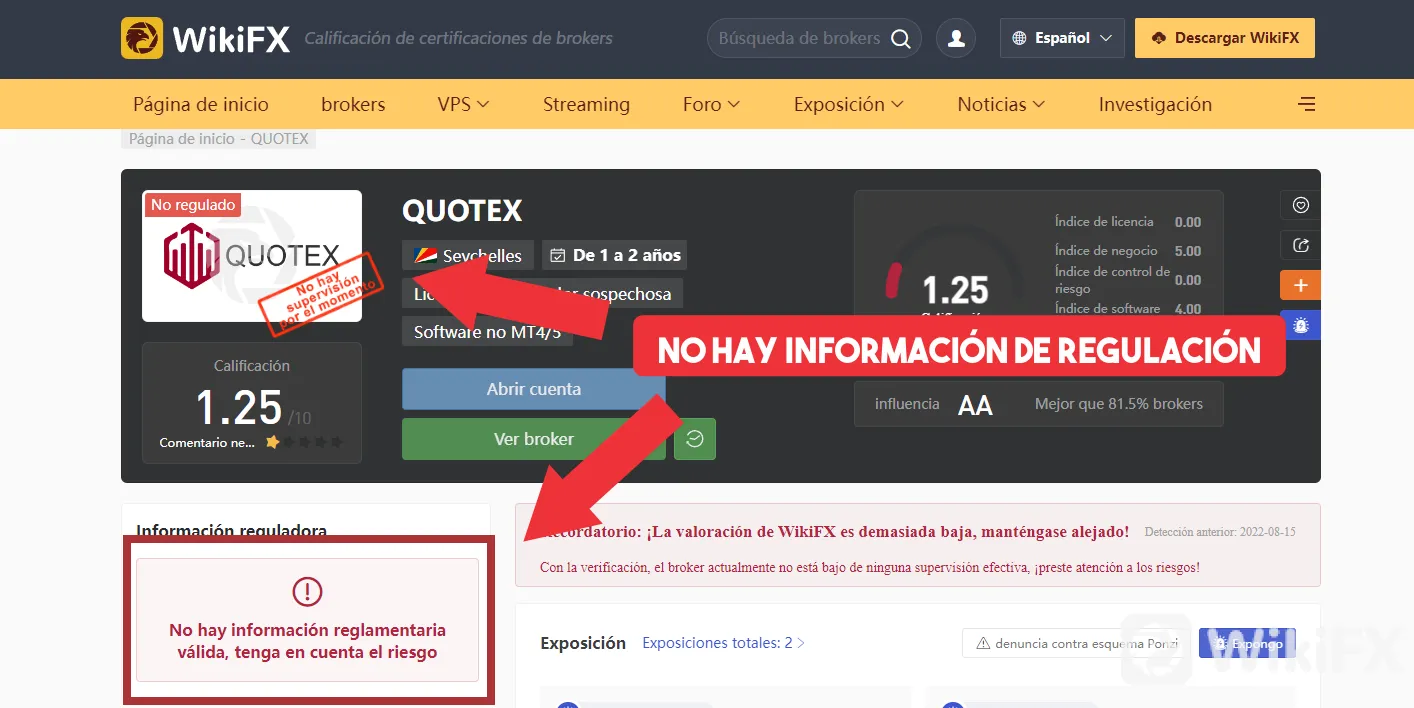
Task: Click the share icon on sidebar
Action: tap(1300, 245)
